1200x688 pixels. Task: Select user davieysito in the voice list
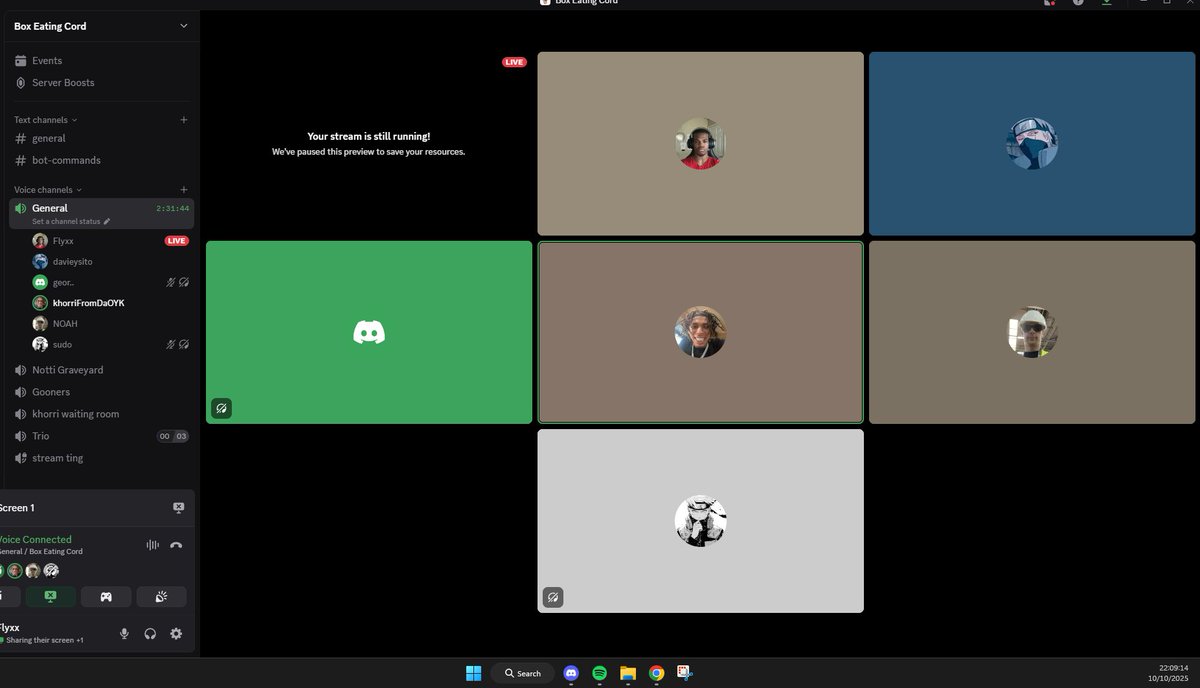pyautogui.click(x=110, y=262)
